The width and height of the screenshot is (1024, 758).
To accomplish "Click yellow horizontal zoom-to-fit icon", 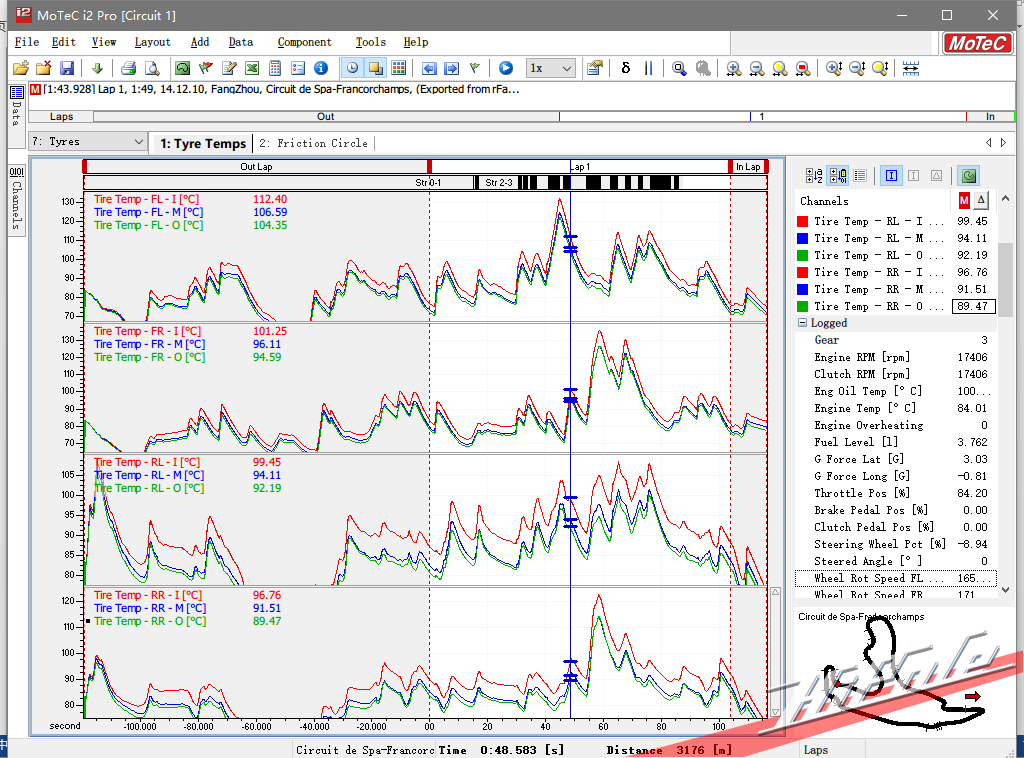I will [780, 68].
